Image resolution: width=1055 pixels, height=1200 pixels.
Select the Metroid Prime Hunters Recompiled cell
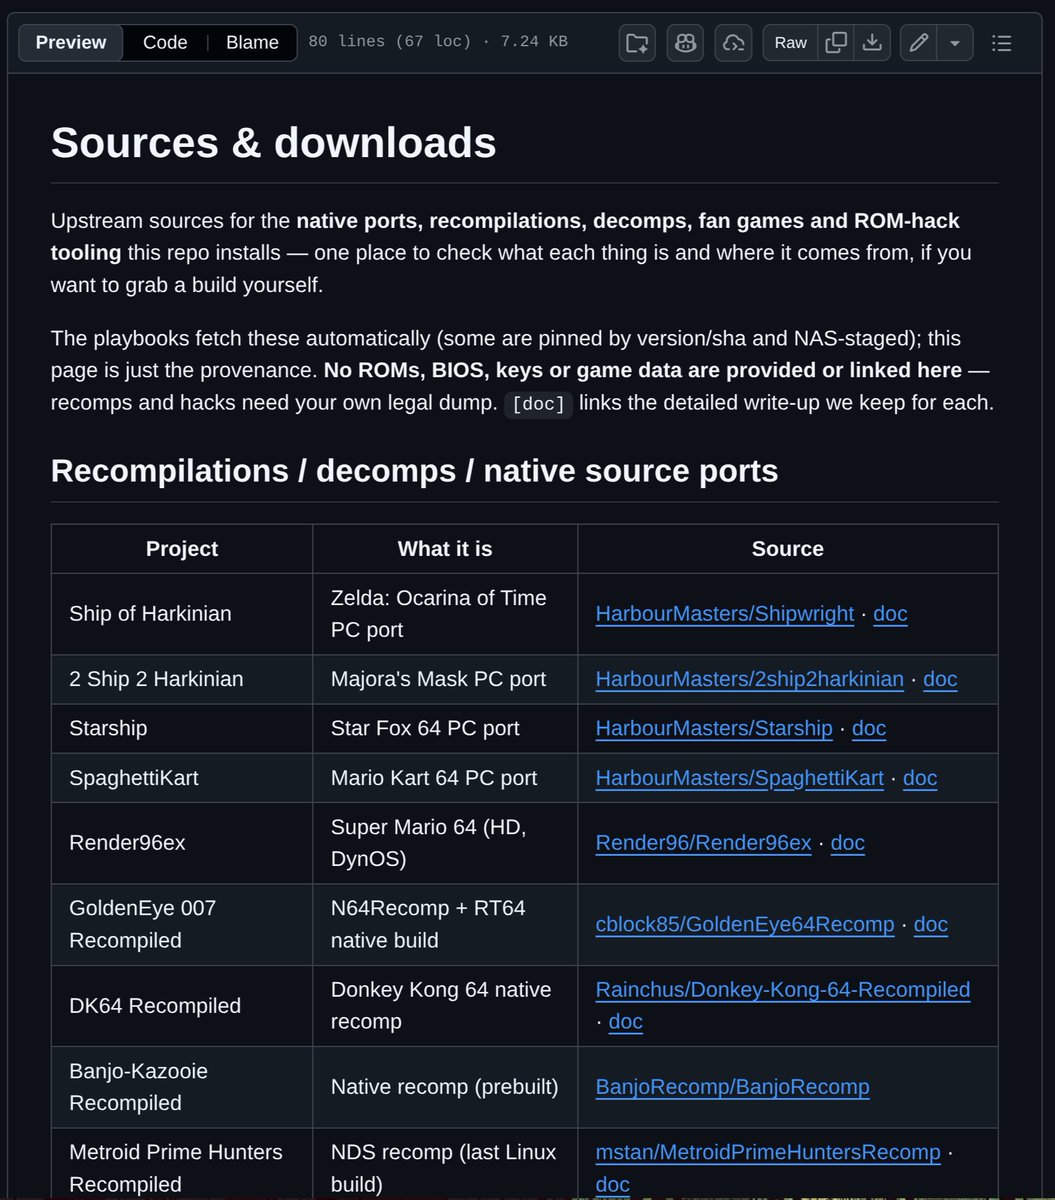point(182,1164)
